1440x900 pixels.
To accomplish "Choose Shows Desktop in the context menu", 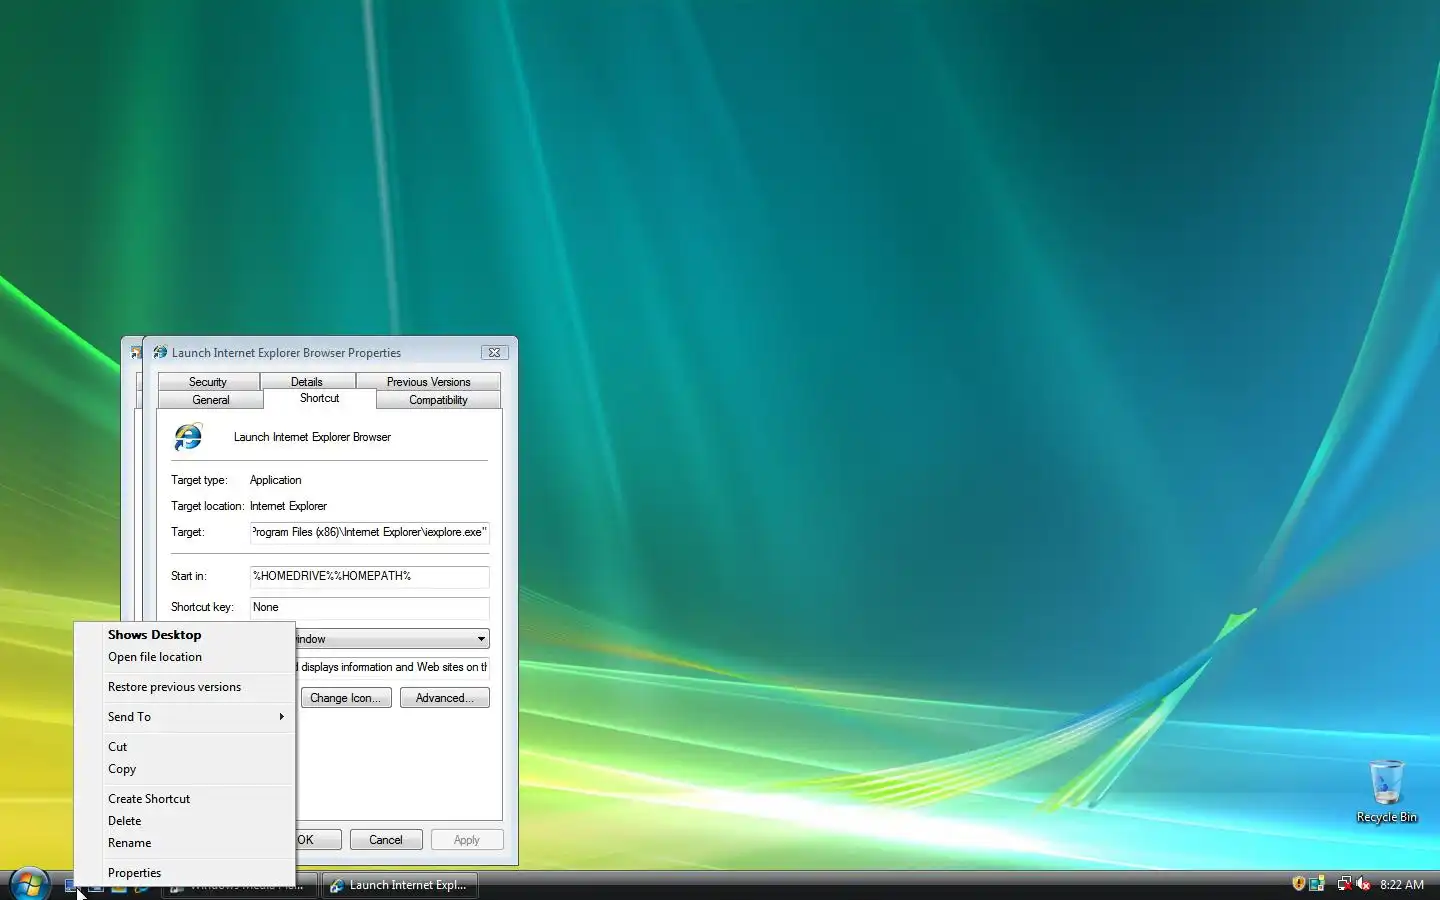I will 185,635.
